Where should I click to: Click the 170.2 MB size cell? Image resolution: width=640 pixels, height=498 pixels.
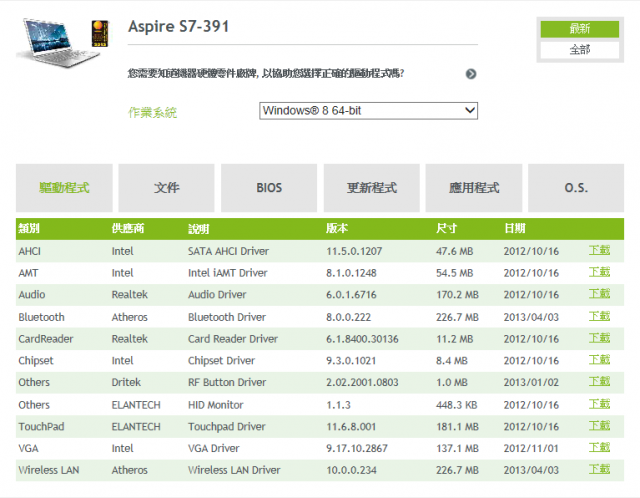457,294
